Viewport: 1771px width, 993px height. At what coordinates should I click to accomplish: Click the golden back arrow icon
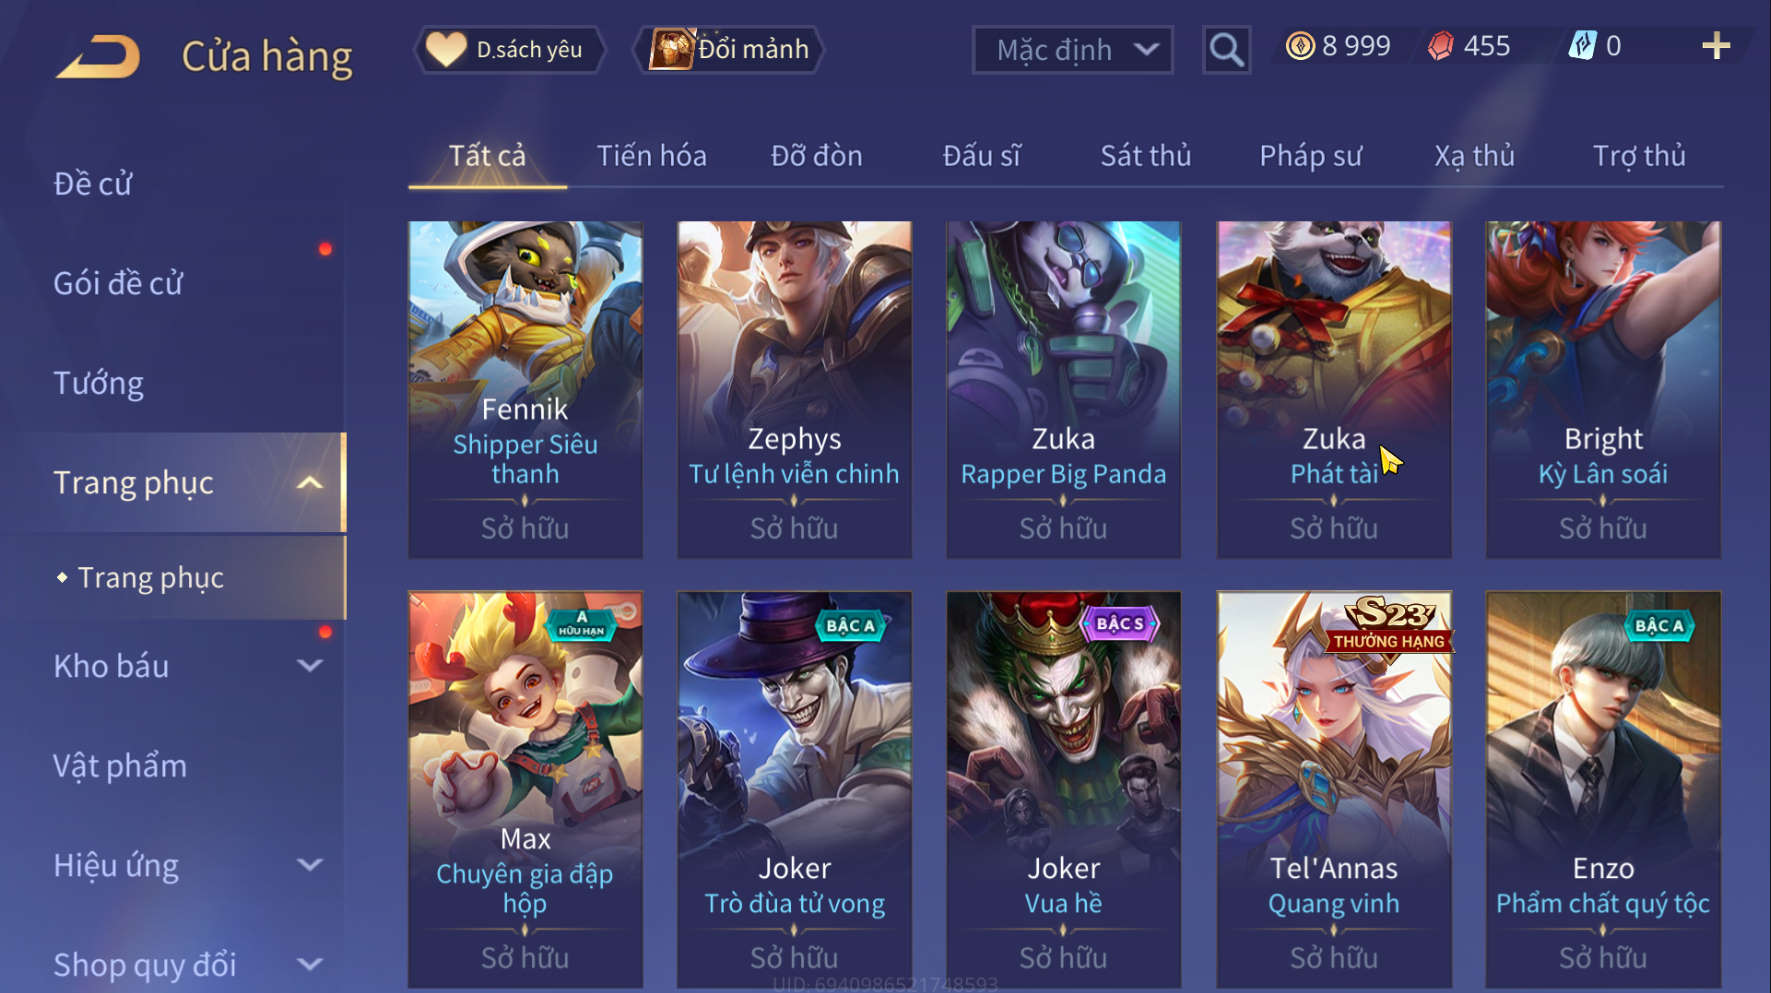coord(98,57)
